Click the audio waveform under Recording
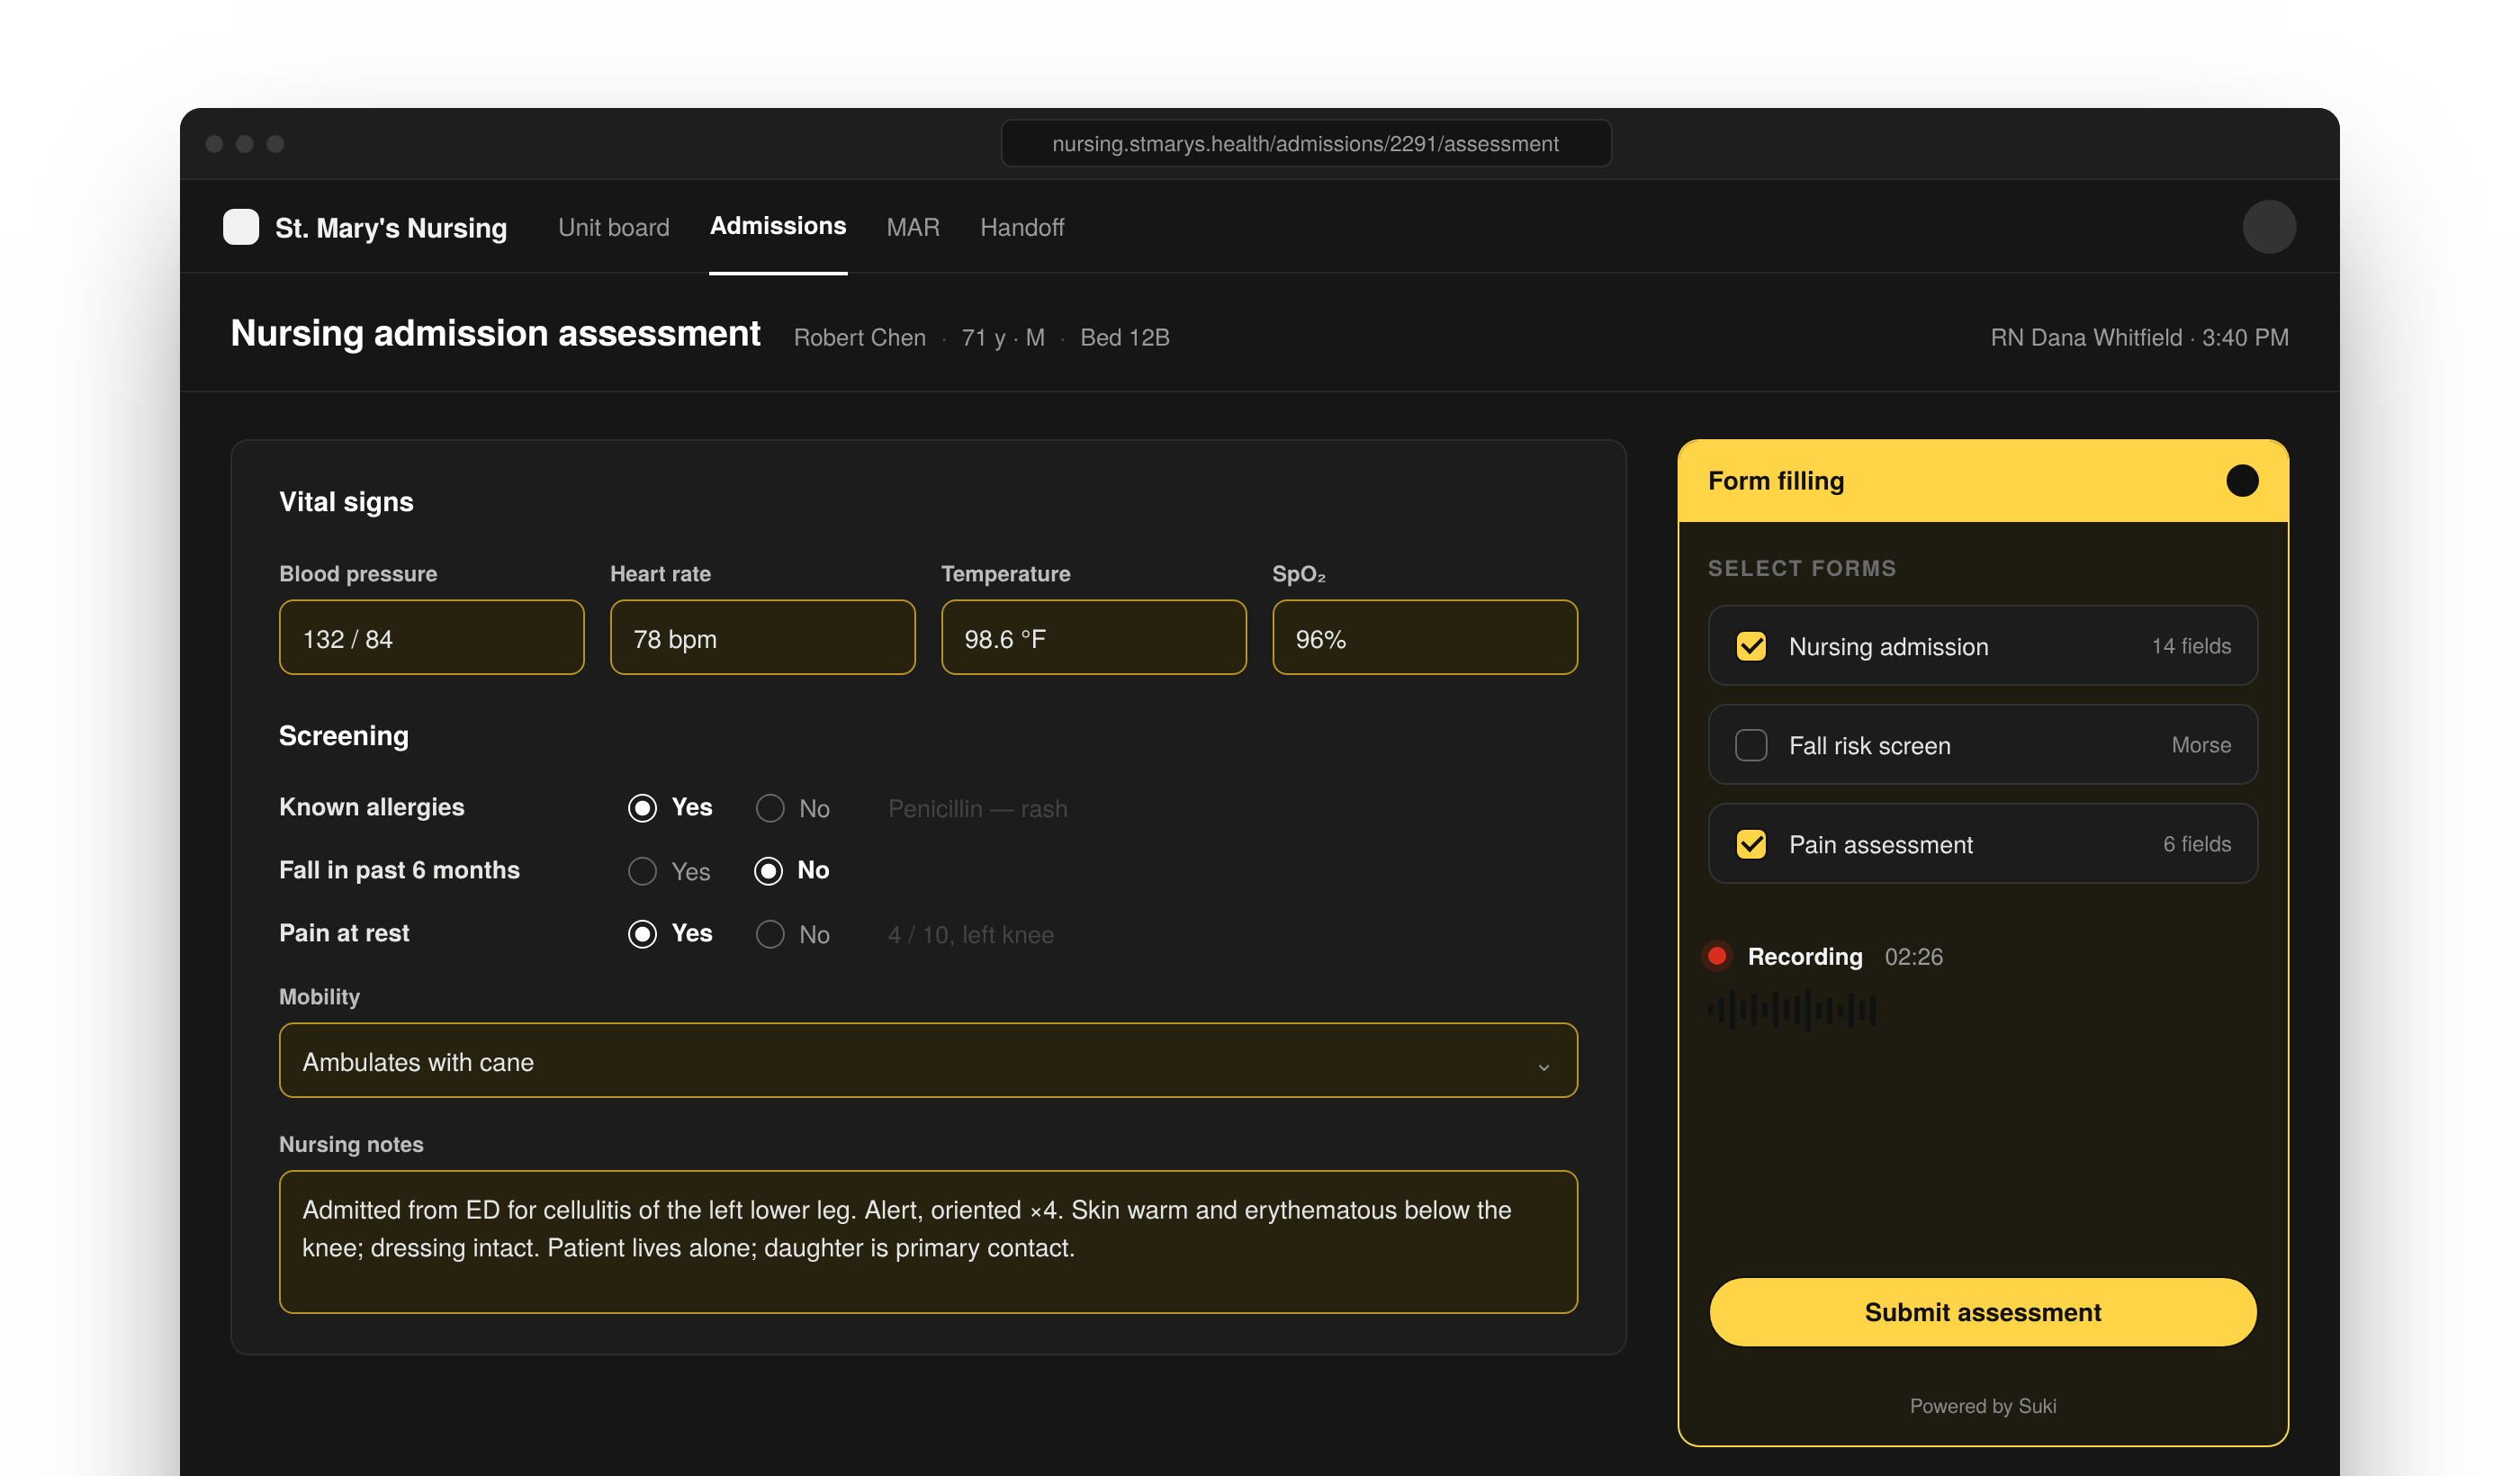Viewport: 2520px width, 1476px height. (x=1792, y=1010)
